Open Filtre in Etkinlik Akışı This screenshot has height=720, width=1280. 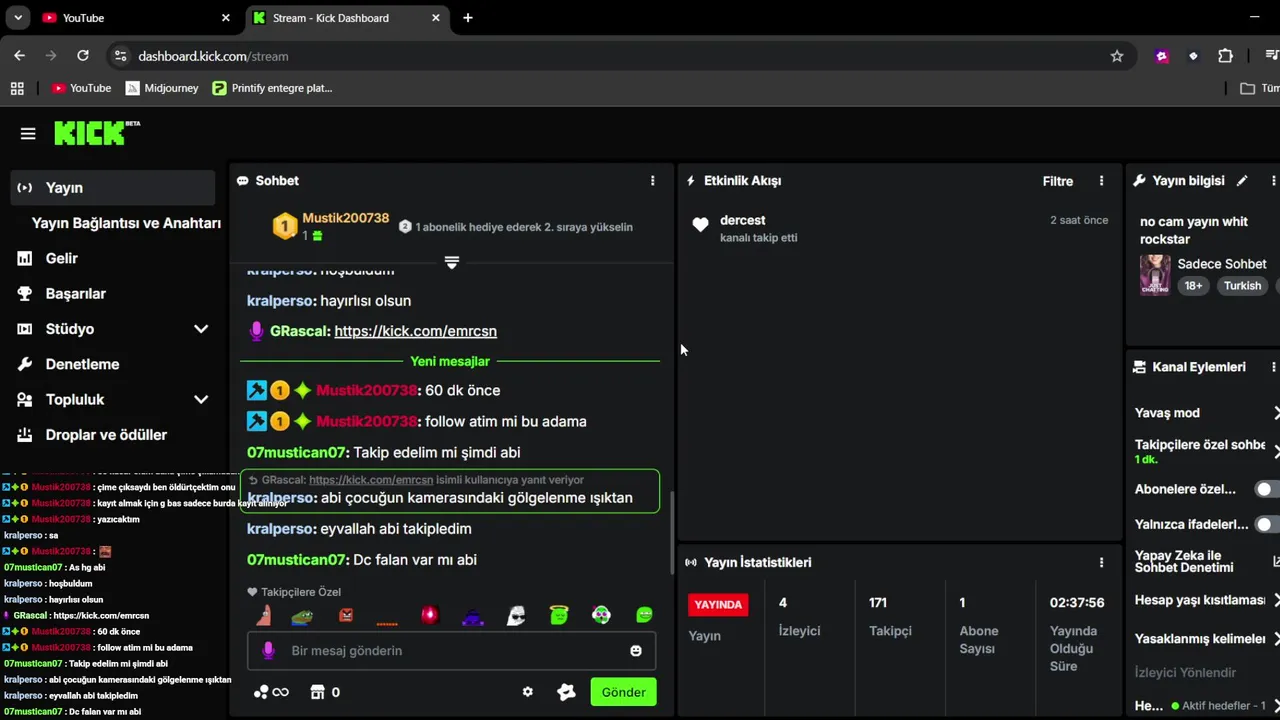1058,181
